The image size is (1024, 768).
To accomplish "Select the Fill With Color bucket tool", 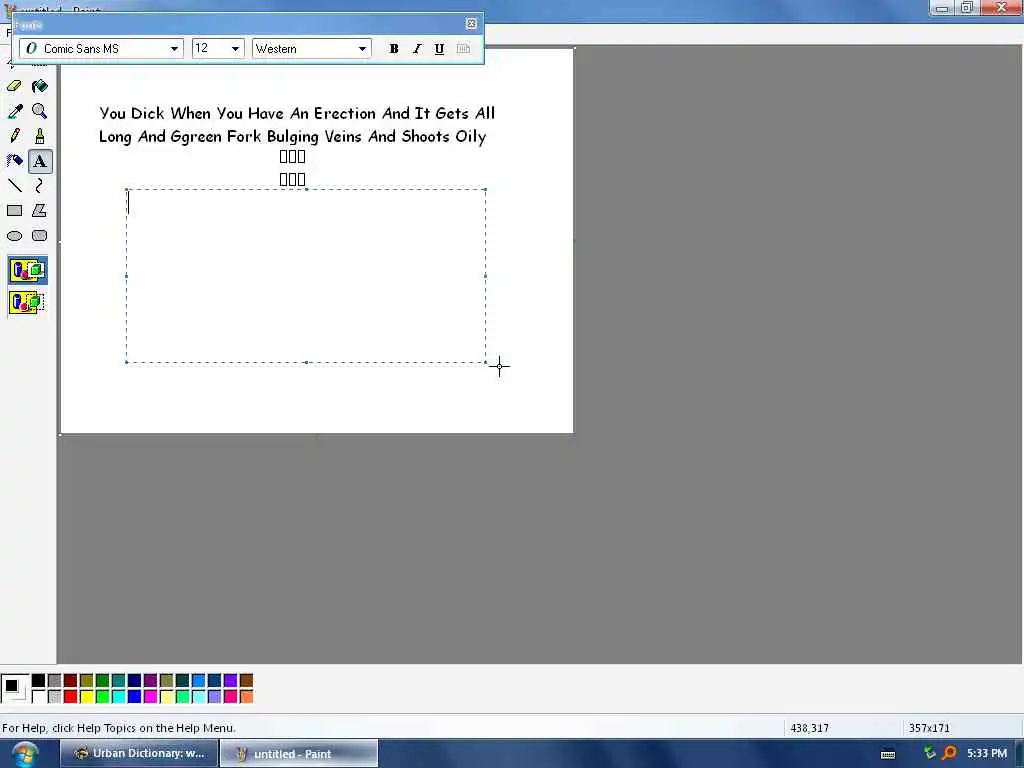I will point(40,86).
